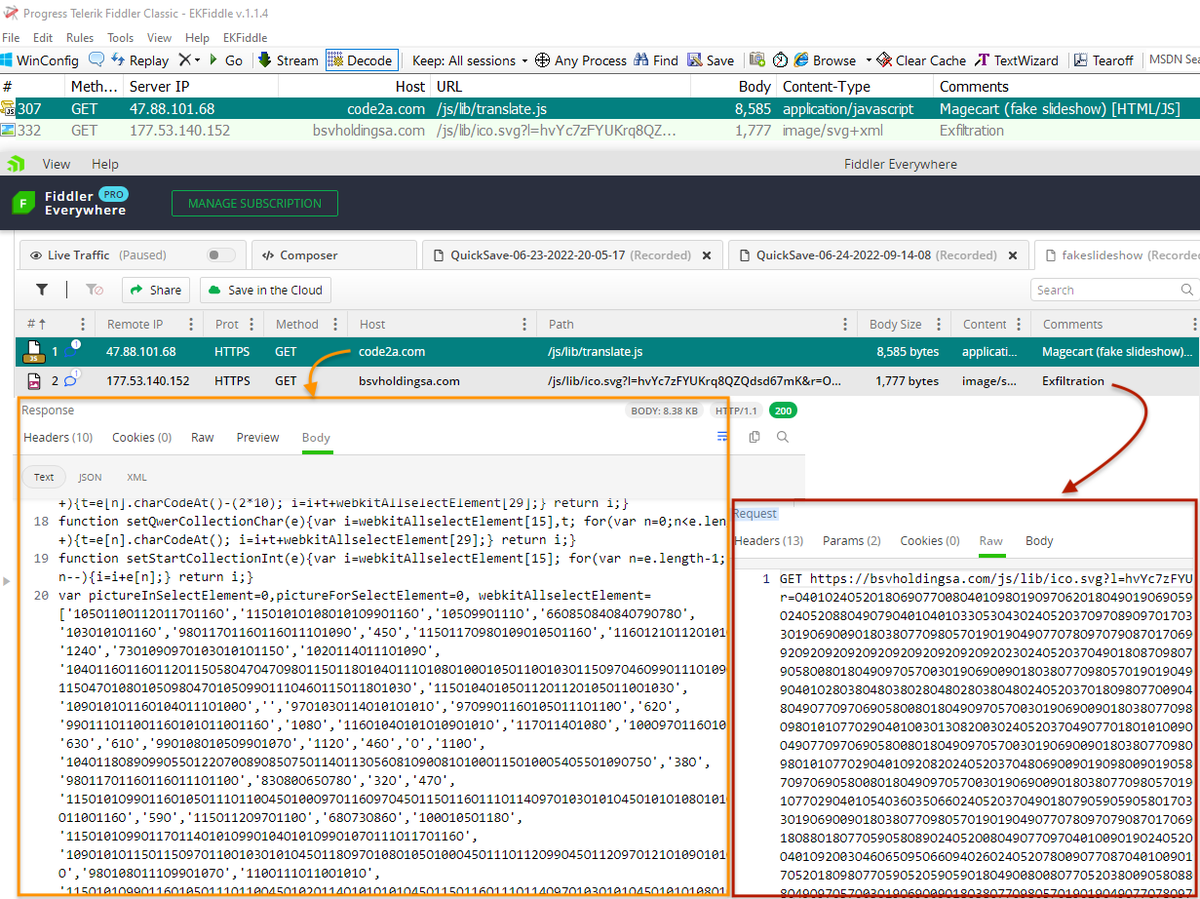Click the timer clock icon in Fiddler Classic
This screenshot has width=1200, height=899.
click(779, 60)
